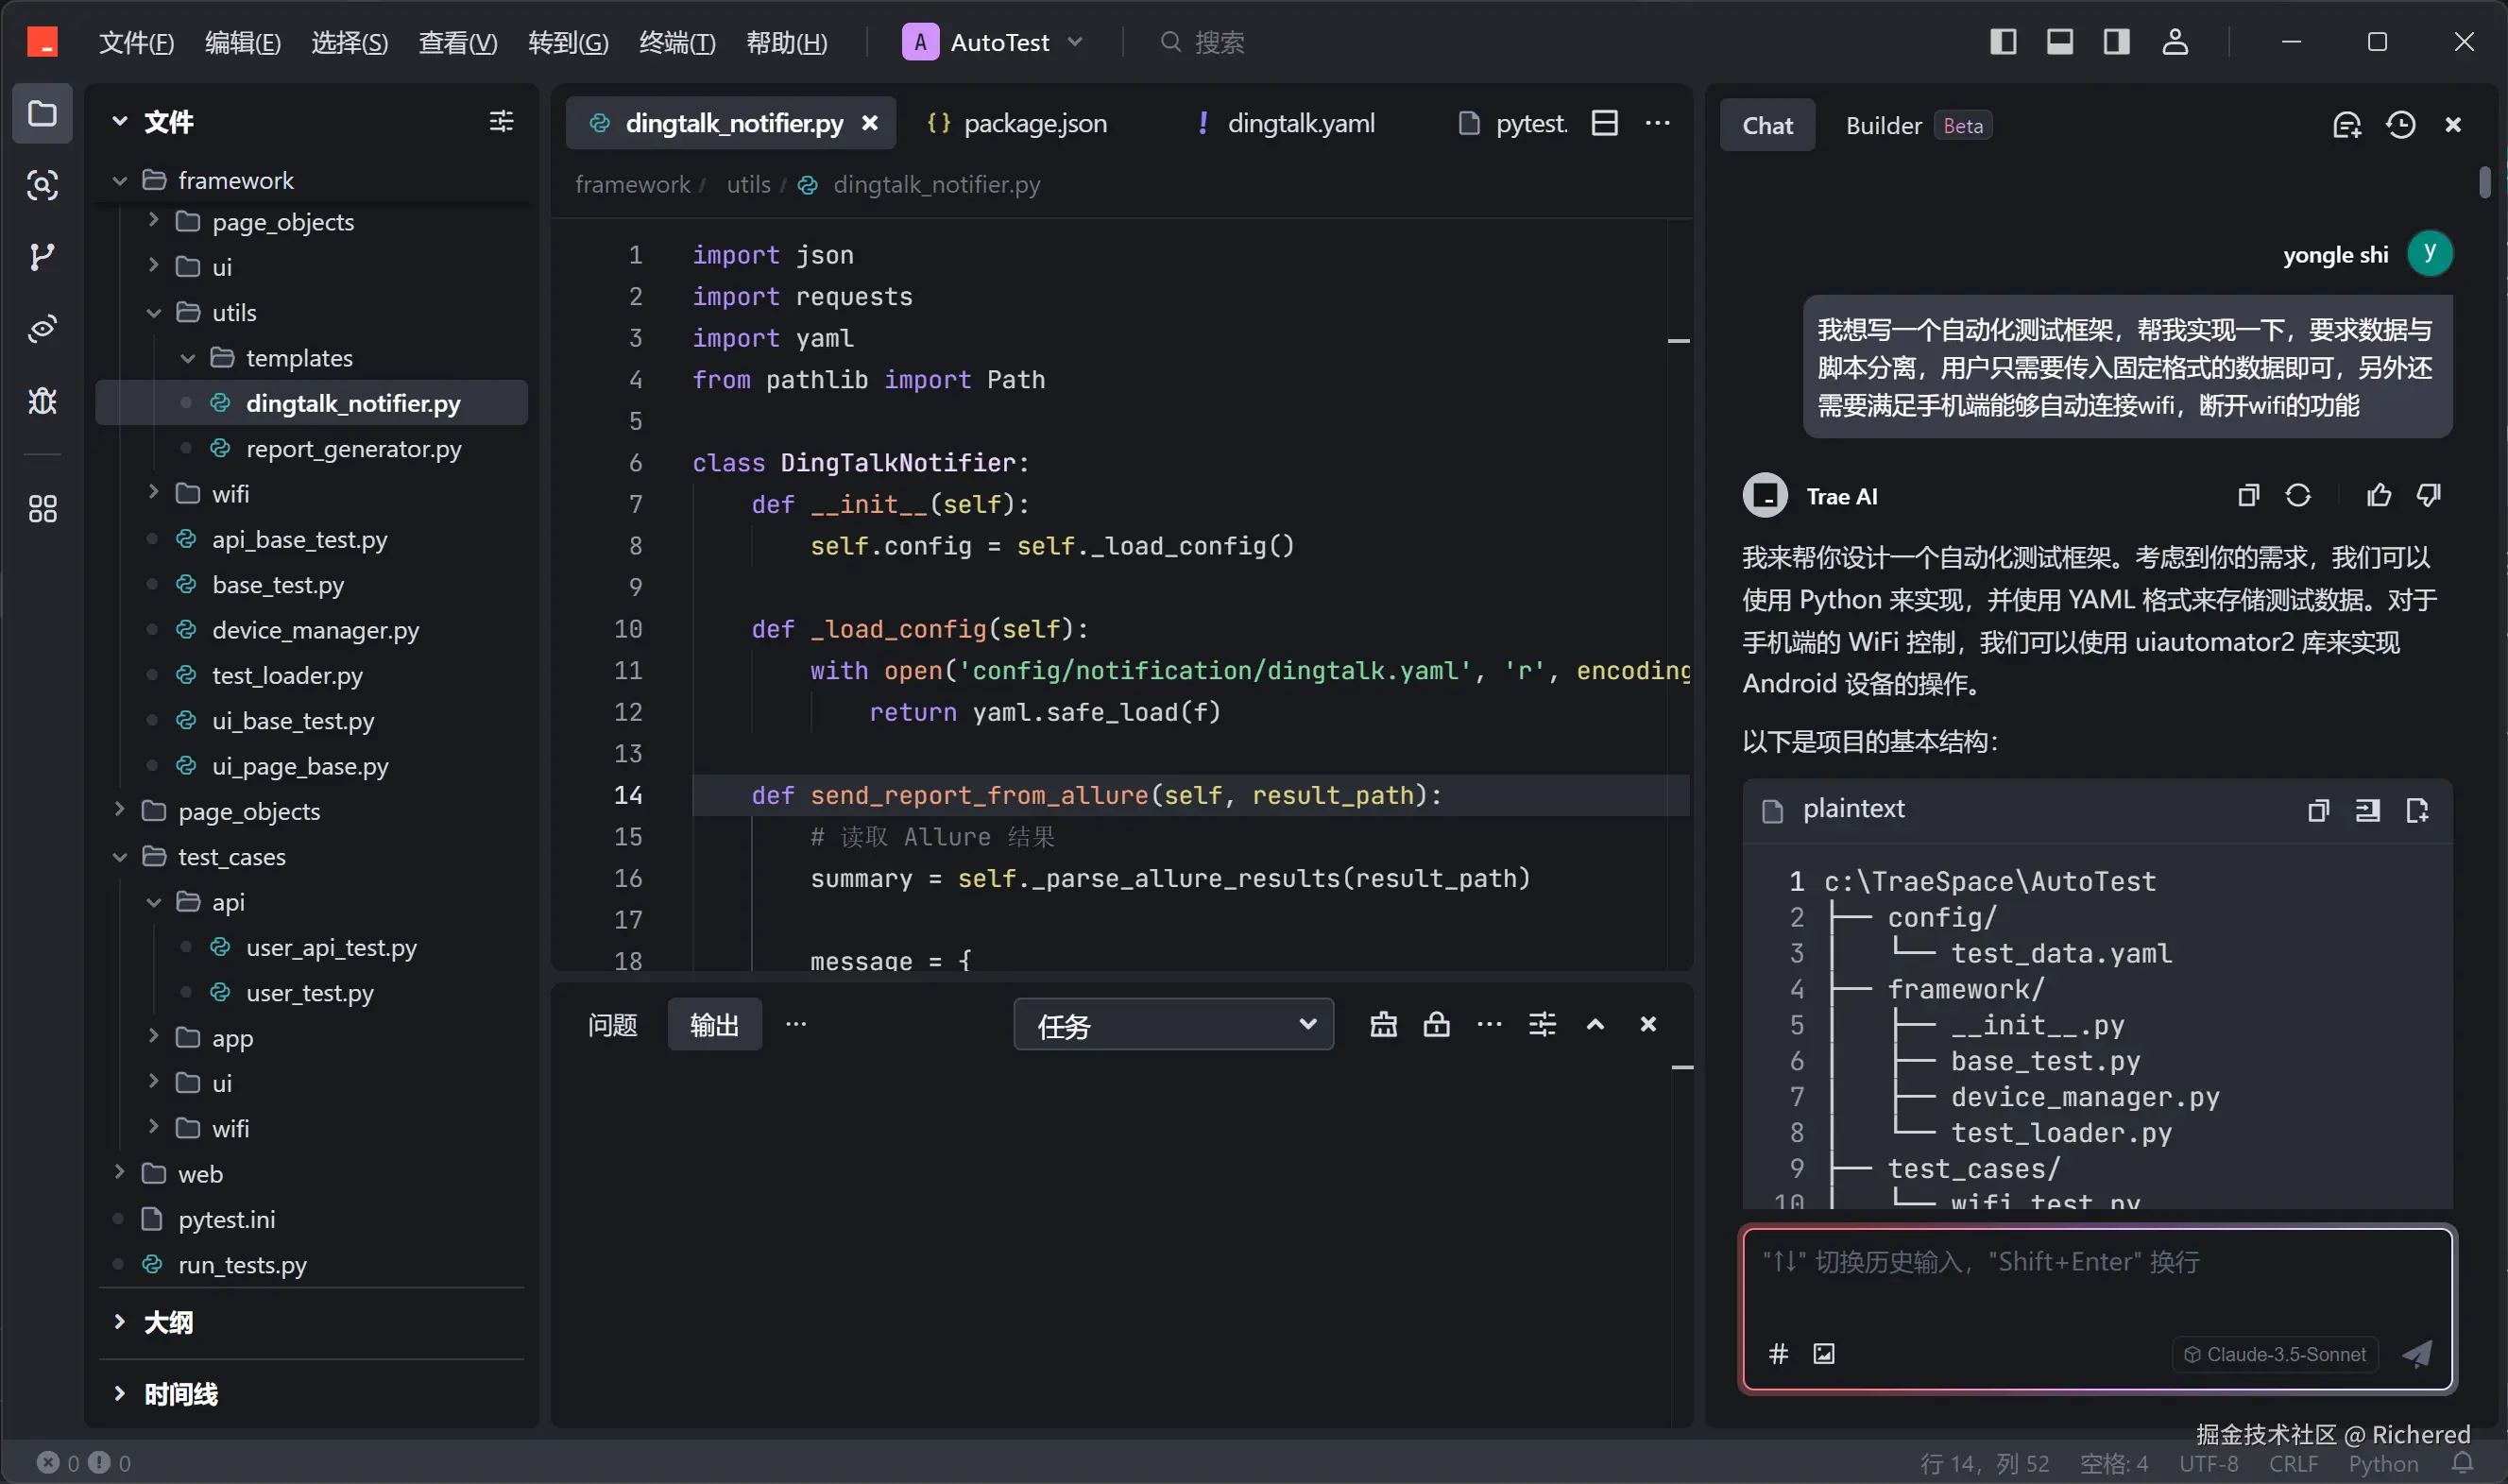Switch to the Builder tab
Image resolution: width=2508 pixels, height=1484 pixels.
click(1883, 125)
